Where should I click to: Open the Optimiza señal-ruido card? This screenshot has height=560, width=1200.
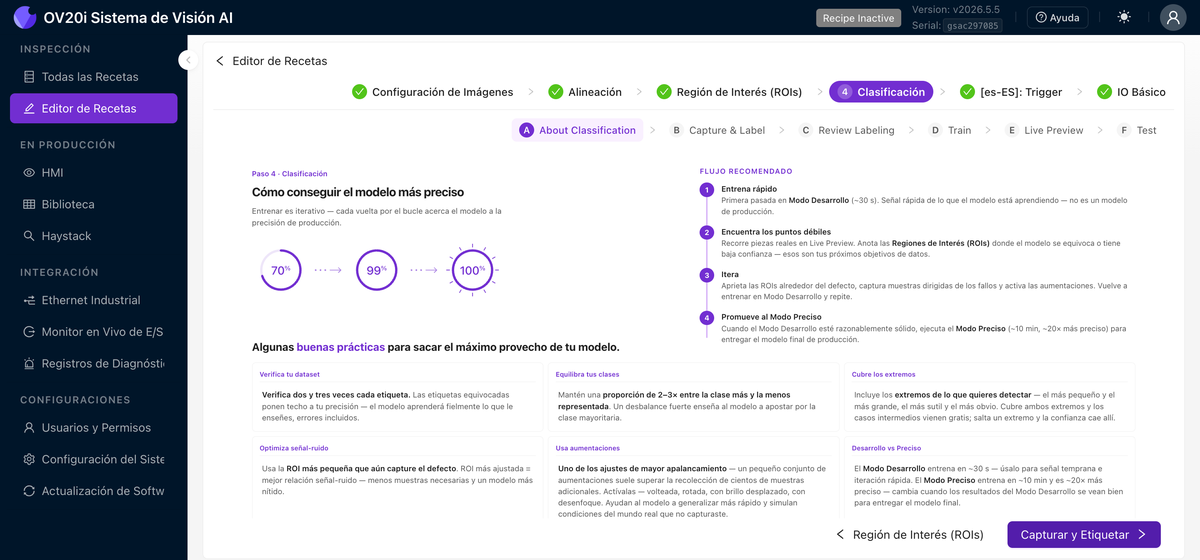point(399,475)
